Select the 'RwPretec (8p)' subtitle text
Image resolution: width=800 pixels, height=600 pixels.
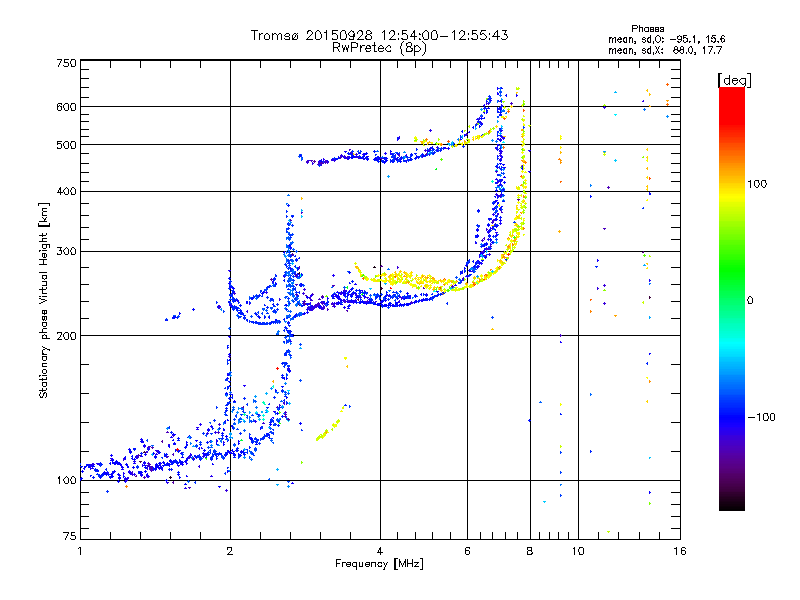tap(379, 48)
